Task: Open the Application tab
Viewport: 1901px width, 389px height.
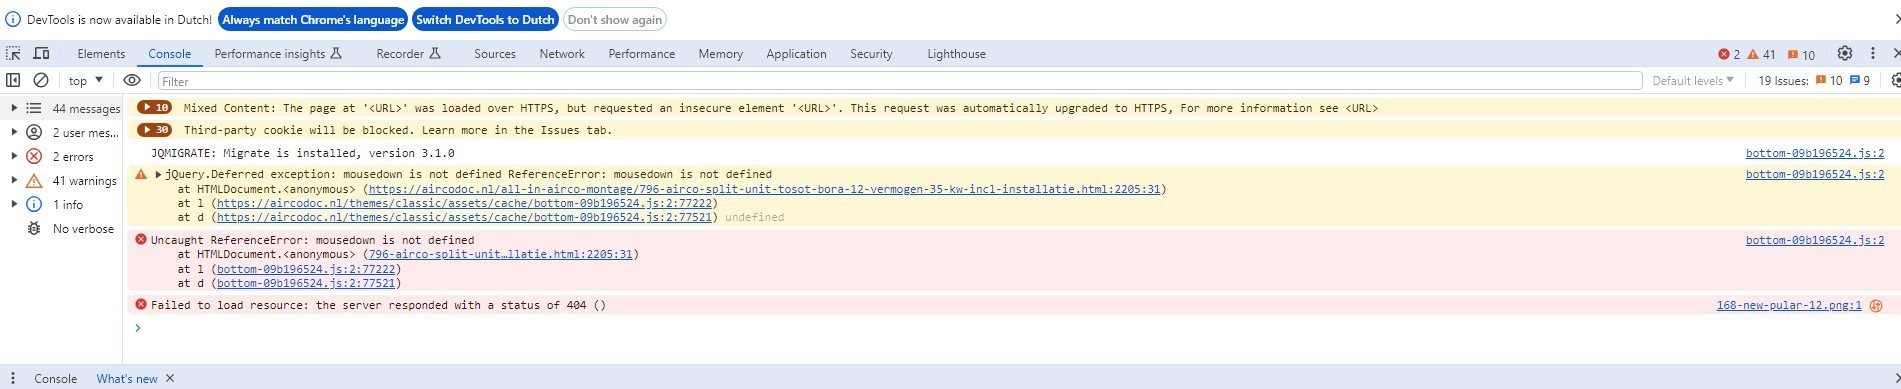Action: click(796, 54)
